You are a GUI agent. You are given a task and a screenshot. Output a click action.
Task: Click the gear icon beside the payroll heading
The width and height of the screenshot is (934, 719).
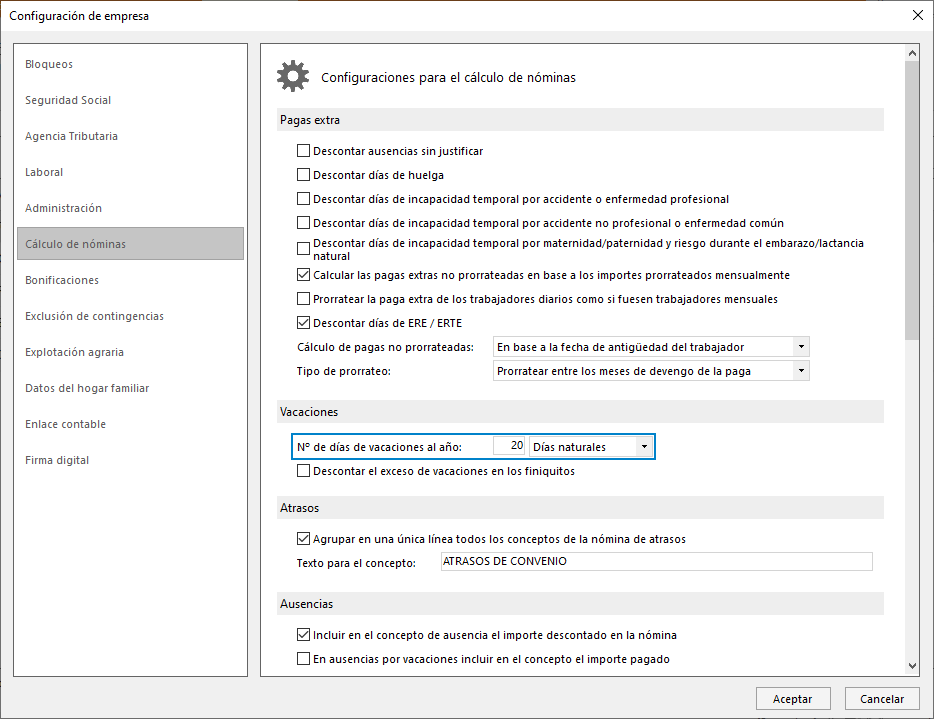coord(293,76)
